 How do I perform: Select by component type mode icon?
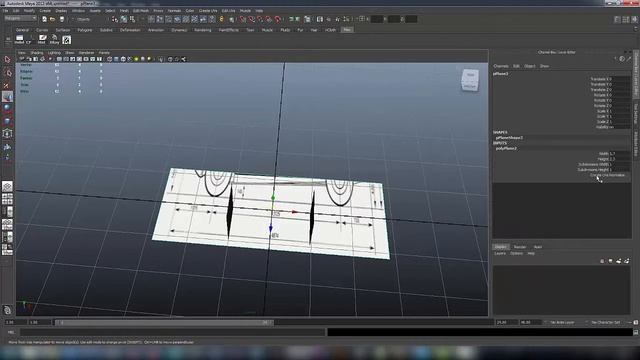click(132, 19)
